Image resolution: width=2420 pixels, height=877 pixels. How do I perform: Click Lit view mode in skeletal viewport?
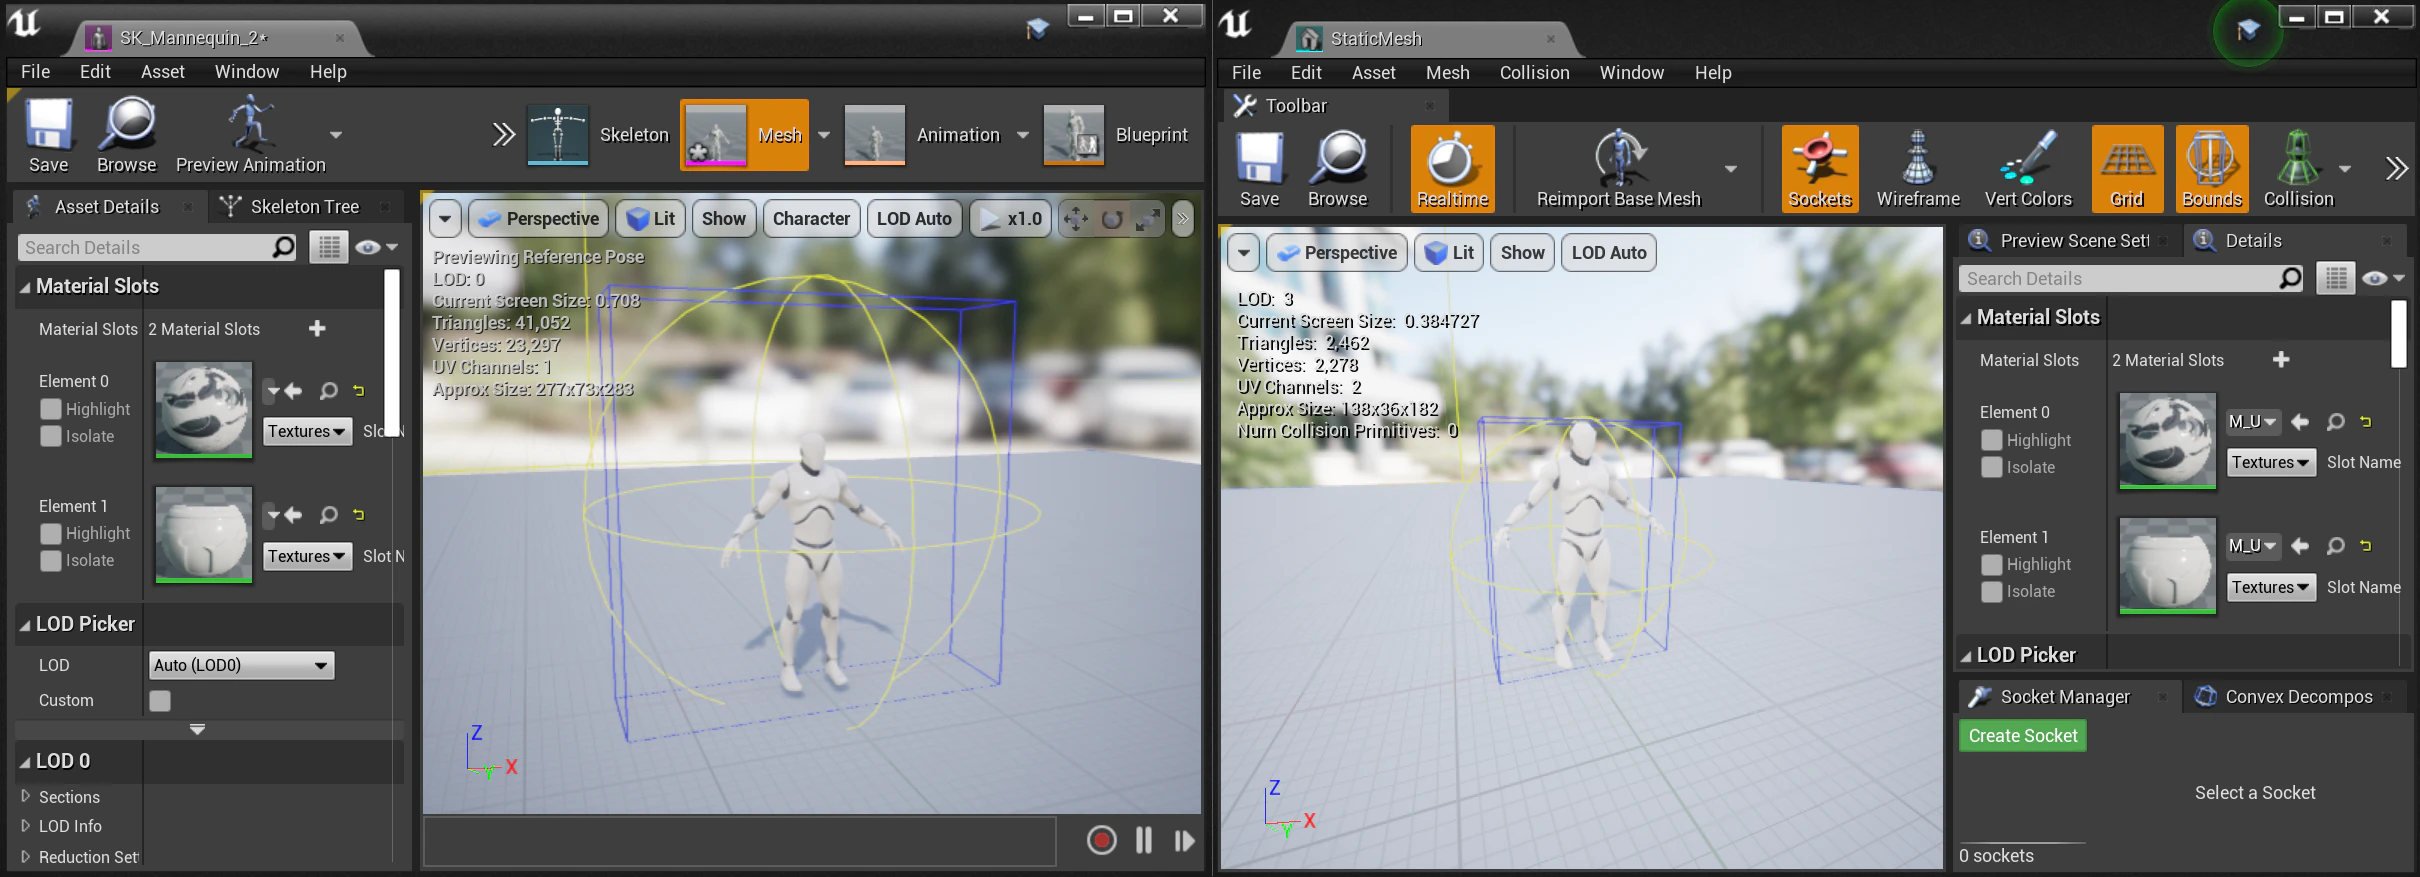coord(651,219)
